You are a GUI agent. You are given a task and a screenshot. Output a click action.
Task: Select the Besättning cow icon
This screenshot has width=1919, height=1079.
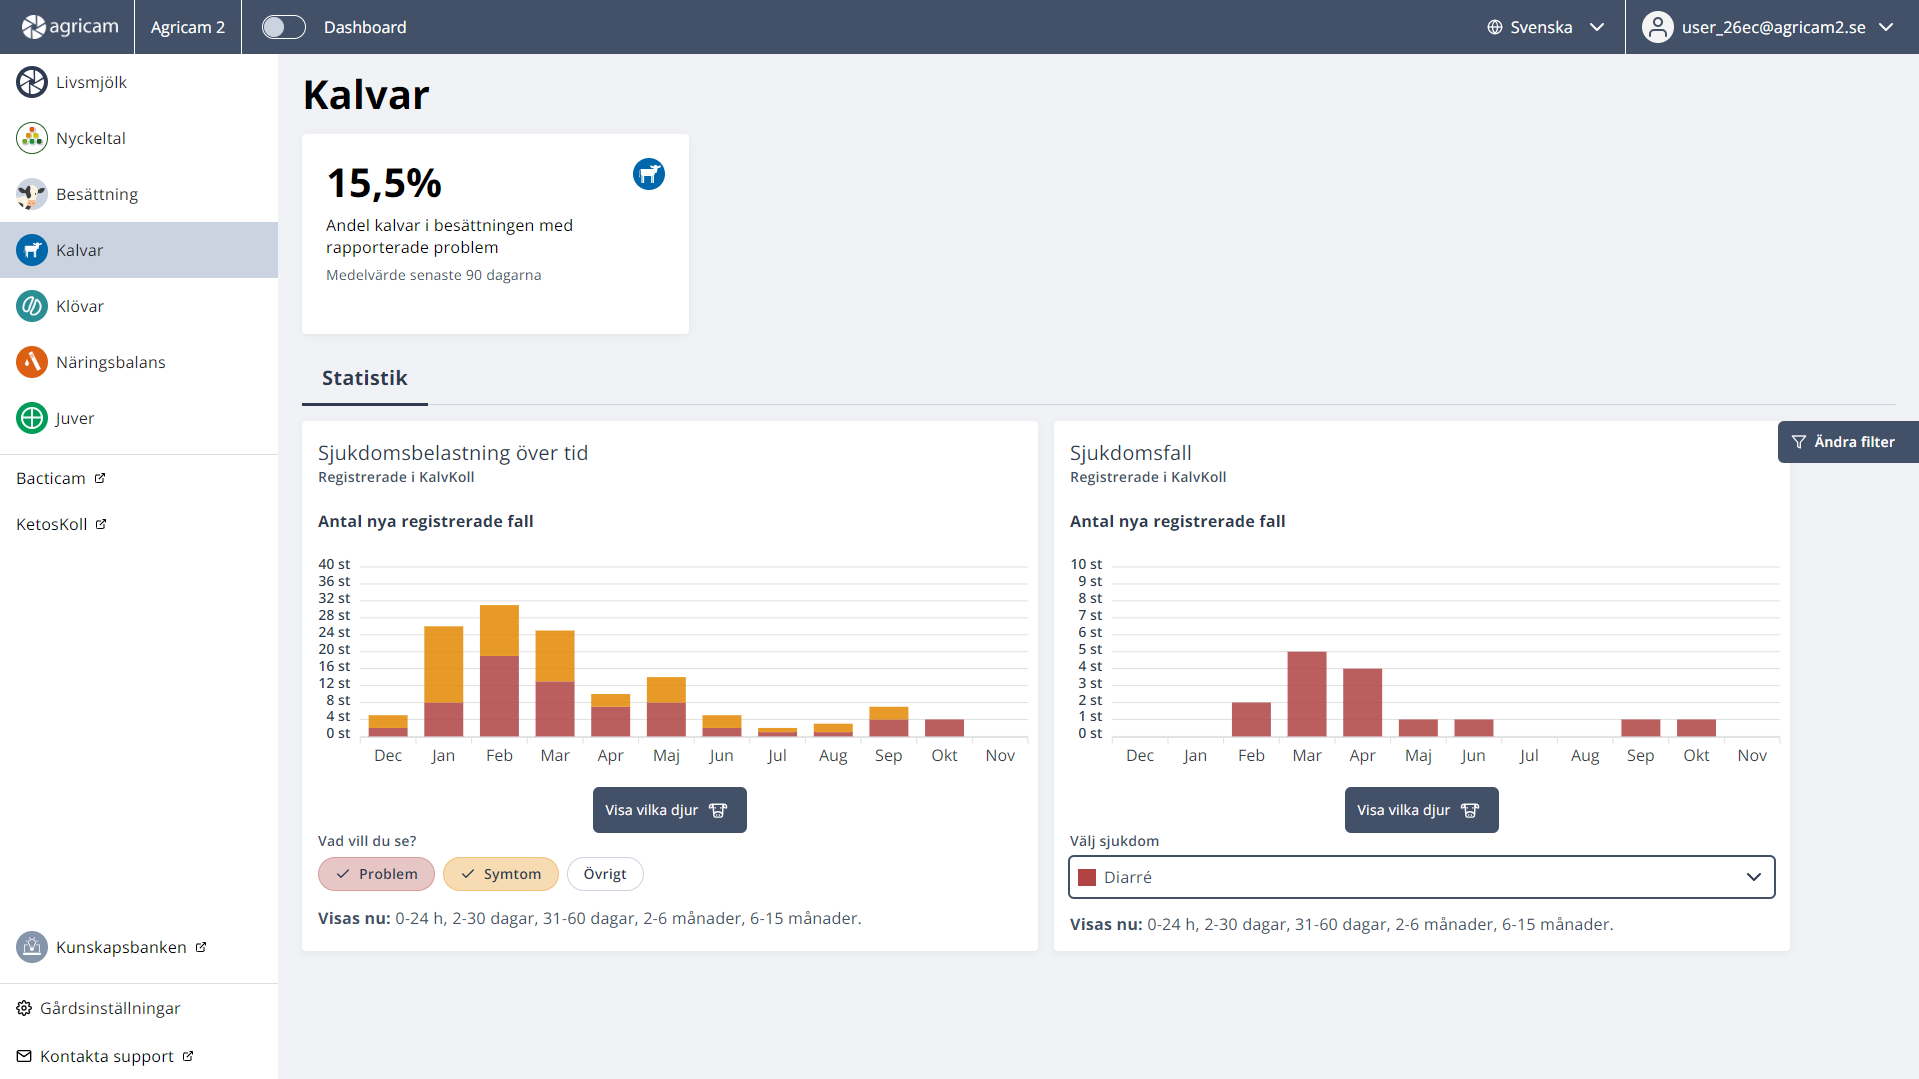pyautogui.click(x=32, y=194)
